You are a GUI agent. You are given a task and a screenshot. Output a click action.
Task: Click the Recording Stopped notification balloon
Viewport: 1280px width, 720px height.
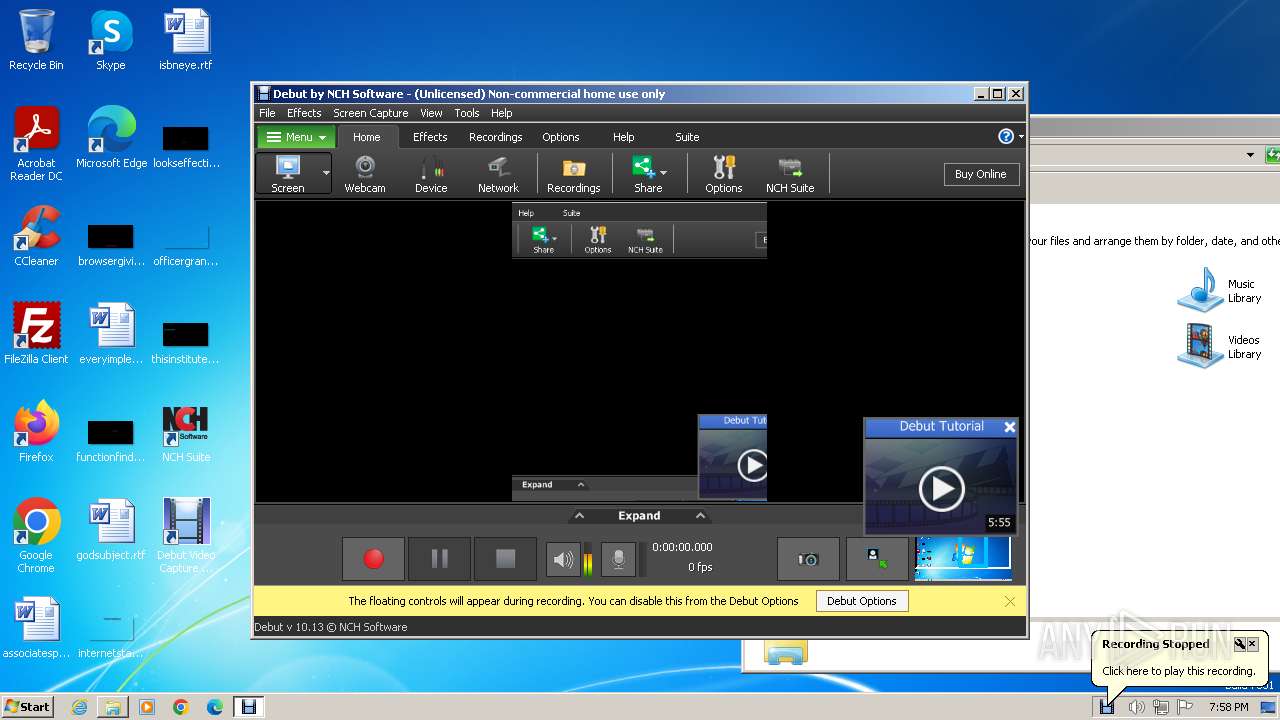point(1179,658)
